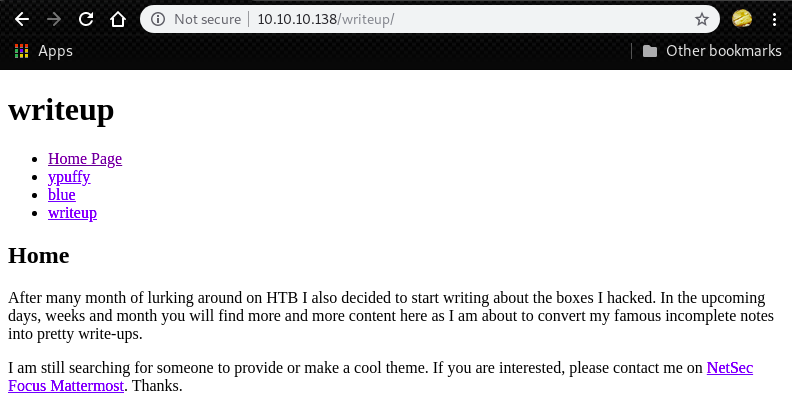Image resolution: width=792 pixels, height=405 pixels.
Task: Open the ypuffy write-up link
Action: tap(69, 177)
